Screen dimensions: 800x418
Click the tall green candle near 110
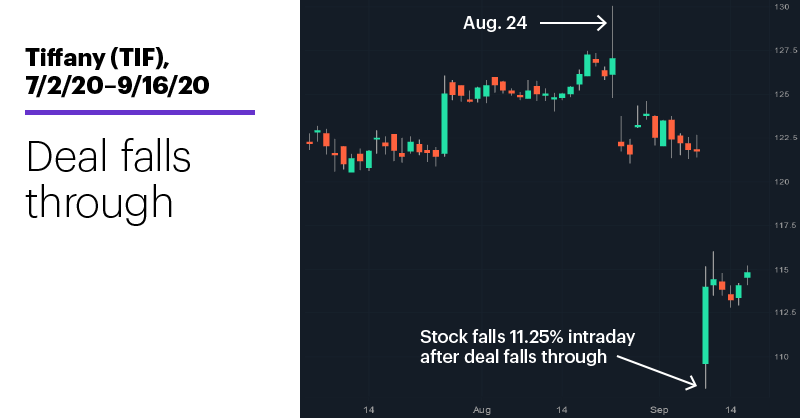(x=706, y=325)
